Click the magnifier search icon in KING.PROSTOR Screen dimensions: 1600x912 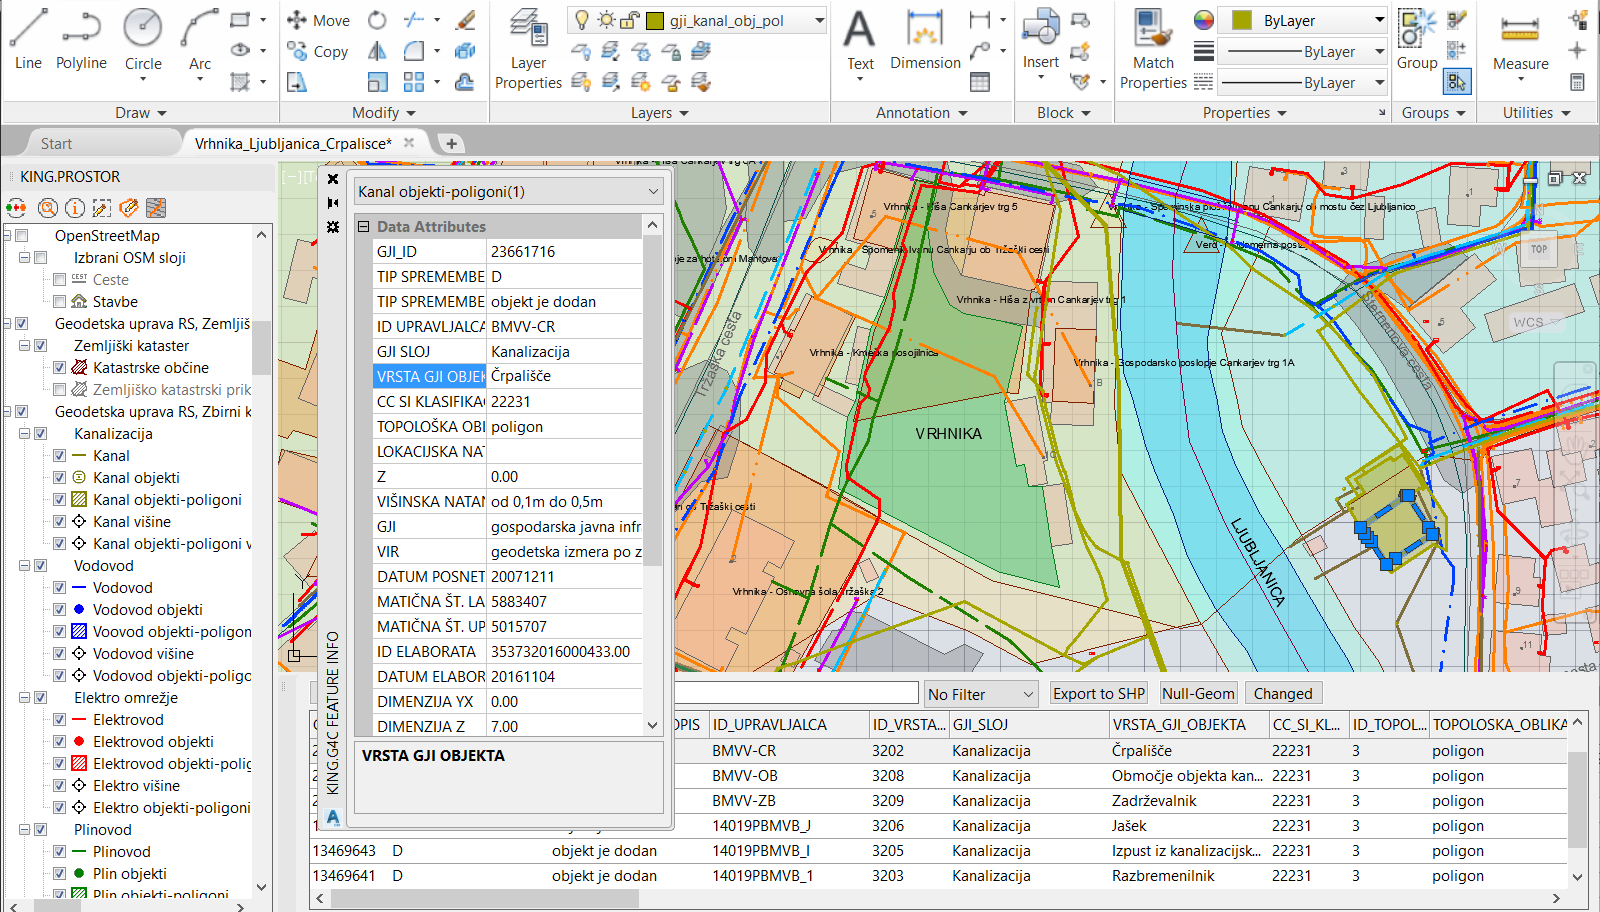click(x=47, y=208)
